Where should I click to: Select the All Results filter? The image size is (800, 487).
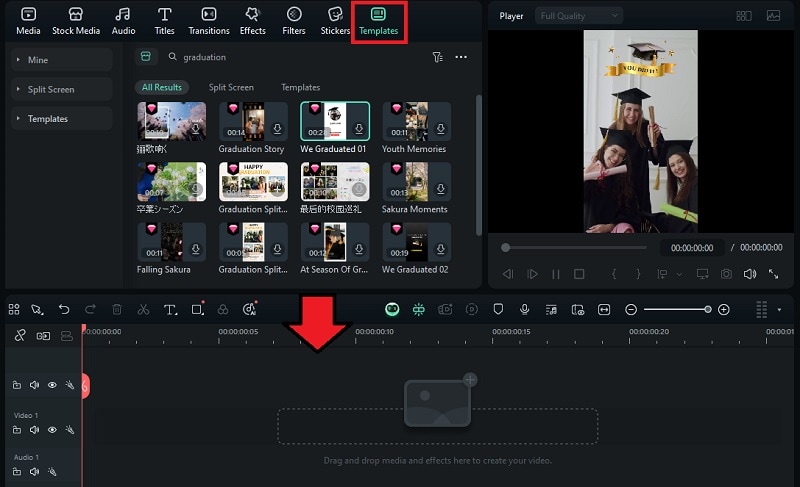point(162,87)
